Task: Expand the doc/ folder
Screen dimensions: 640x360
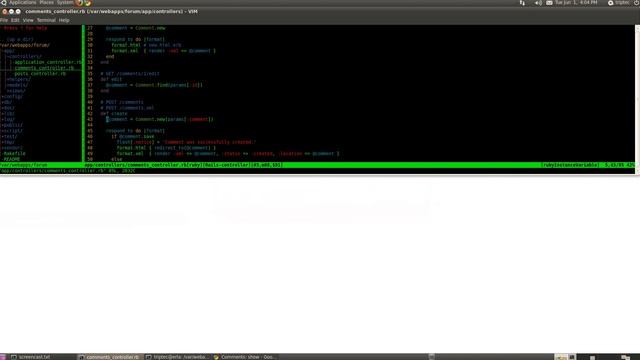Action: [x=8, y=108]
